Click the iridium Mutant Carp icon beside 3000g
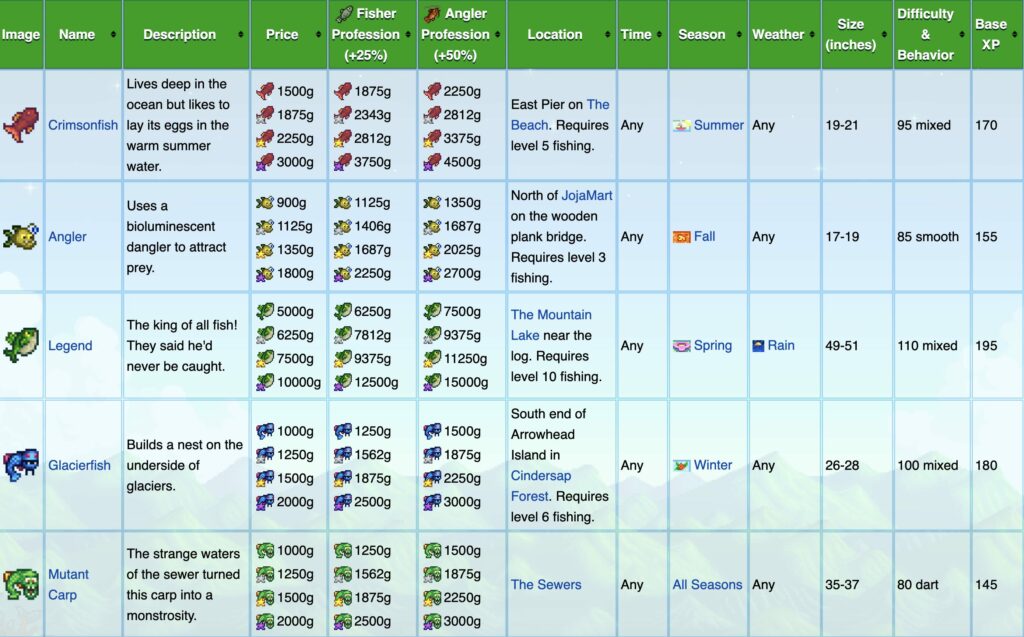The width and height of the screenshot is (1024, 637). [x=432, y=621]
